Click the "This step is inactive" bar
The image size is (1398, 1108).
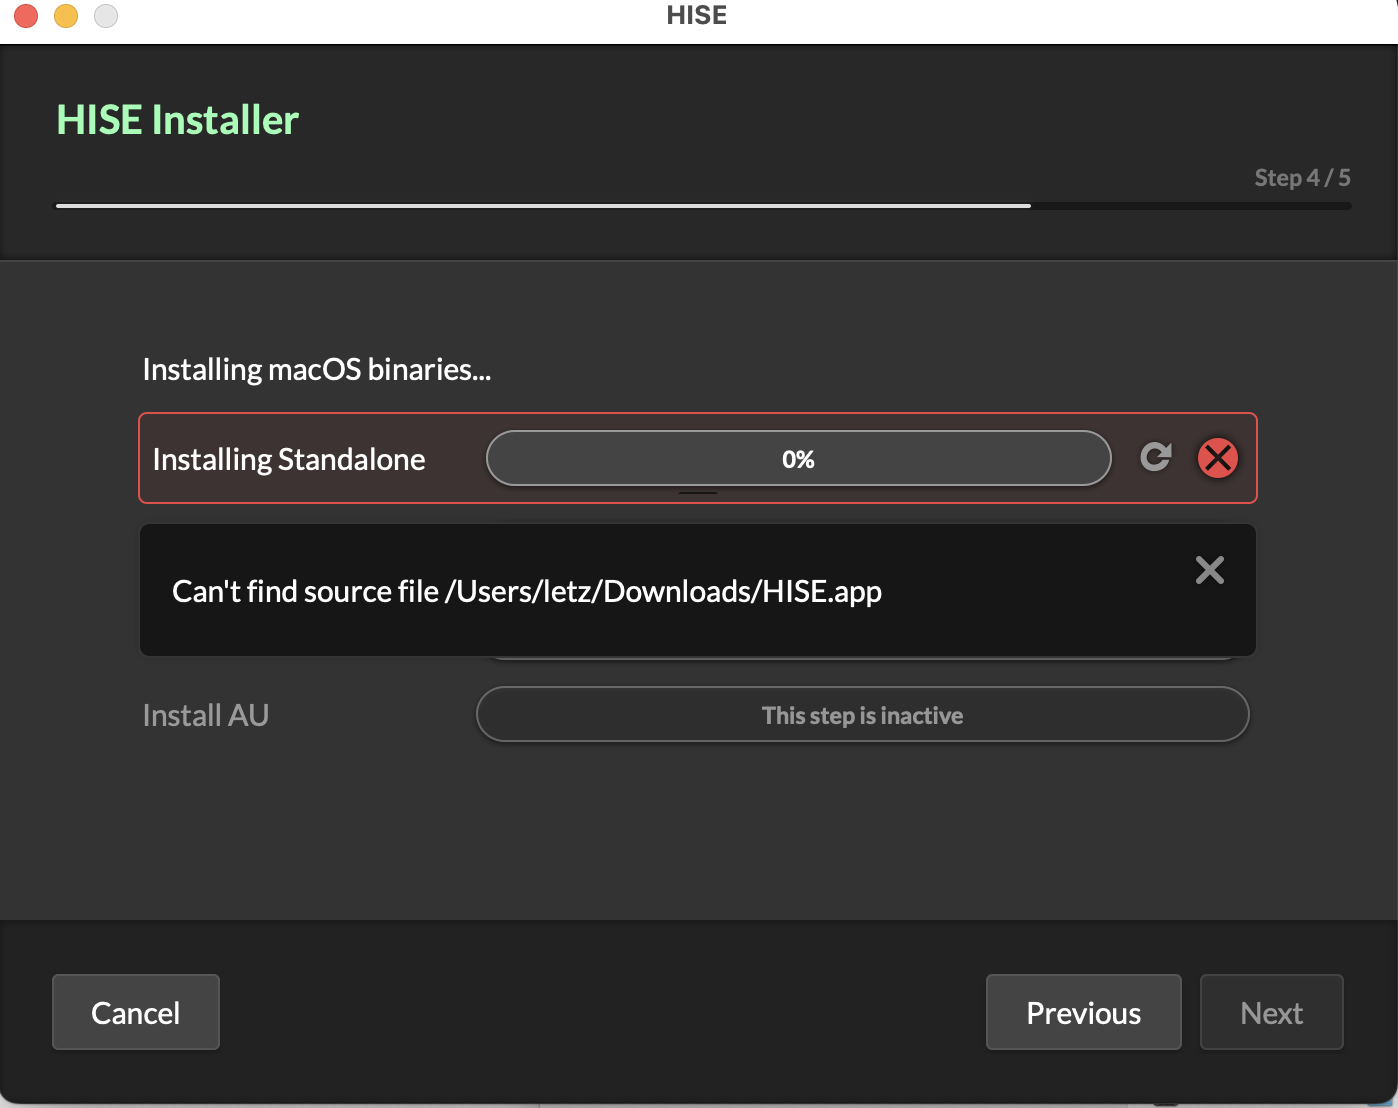tap(862, 715)
